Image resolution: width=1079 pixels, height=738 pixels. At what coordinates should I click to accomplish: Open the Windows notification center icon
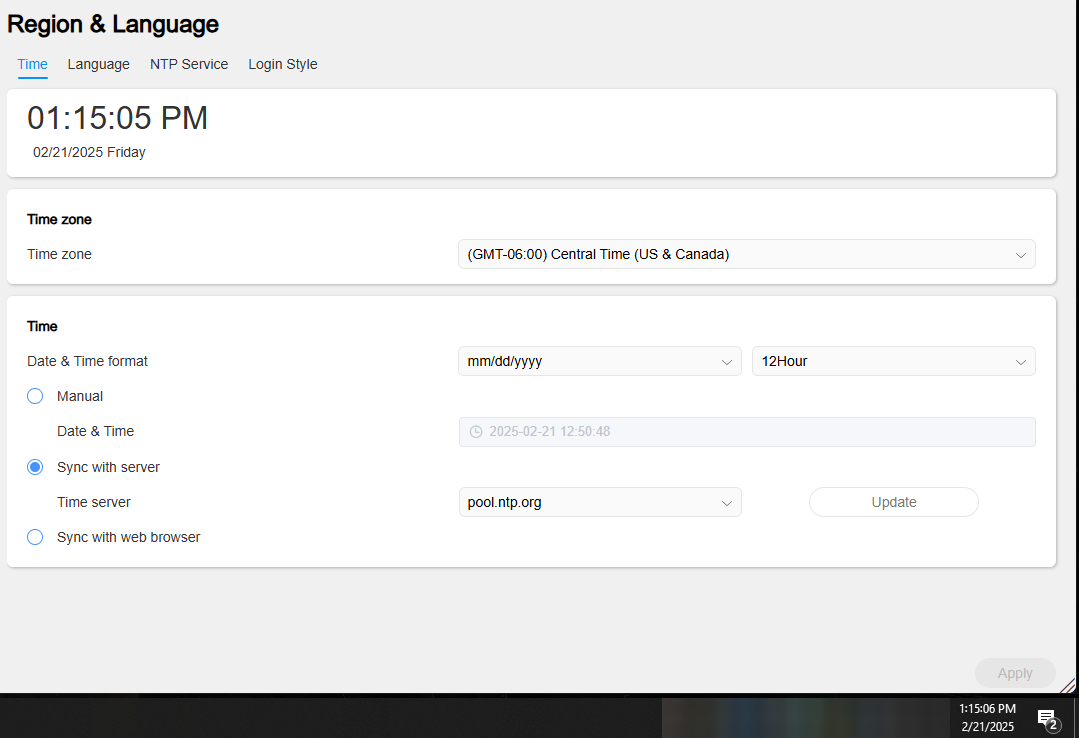coord(1047,719)
